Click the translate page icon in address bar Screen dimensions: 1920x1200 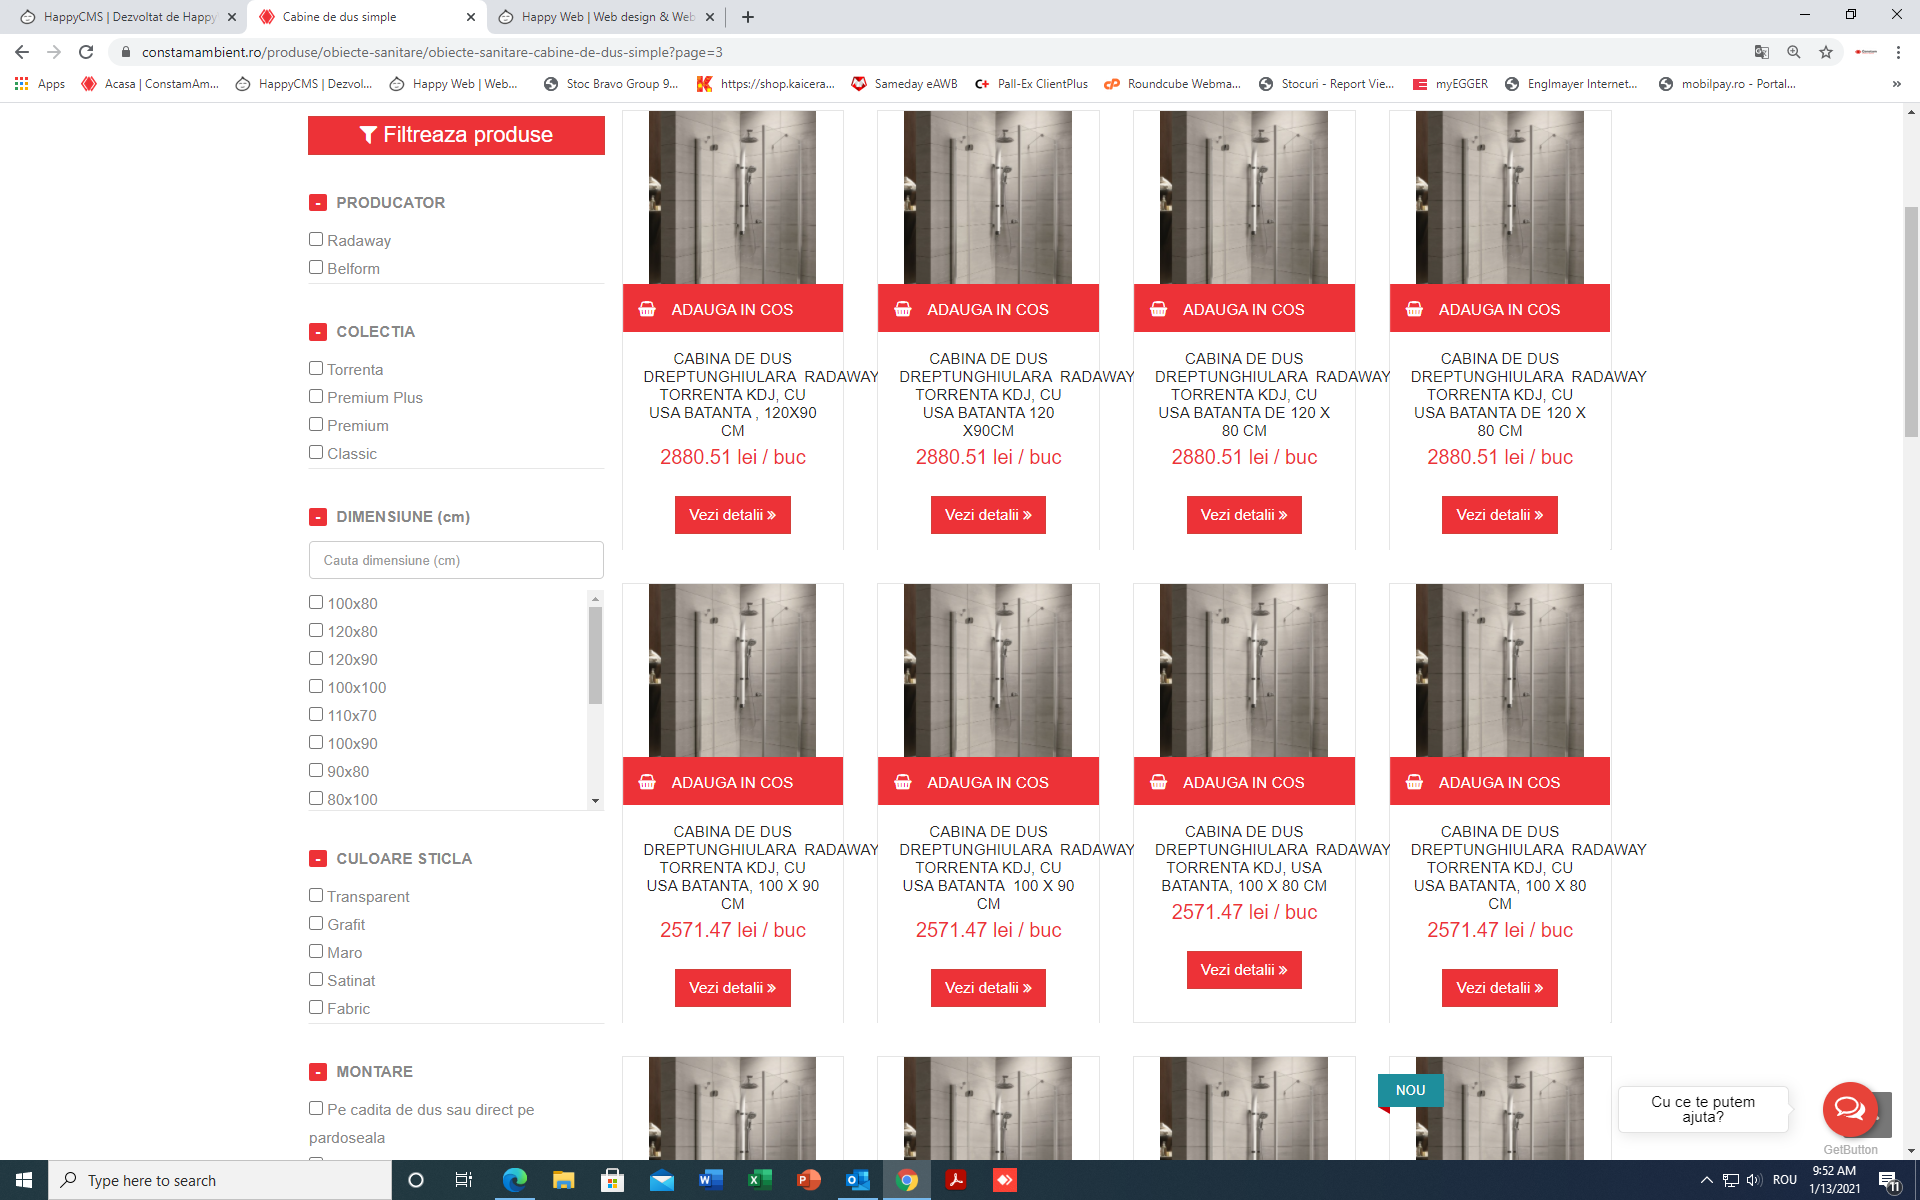coord(1762,52)
